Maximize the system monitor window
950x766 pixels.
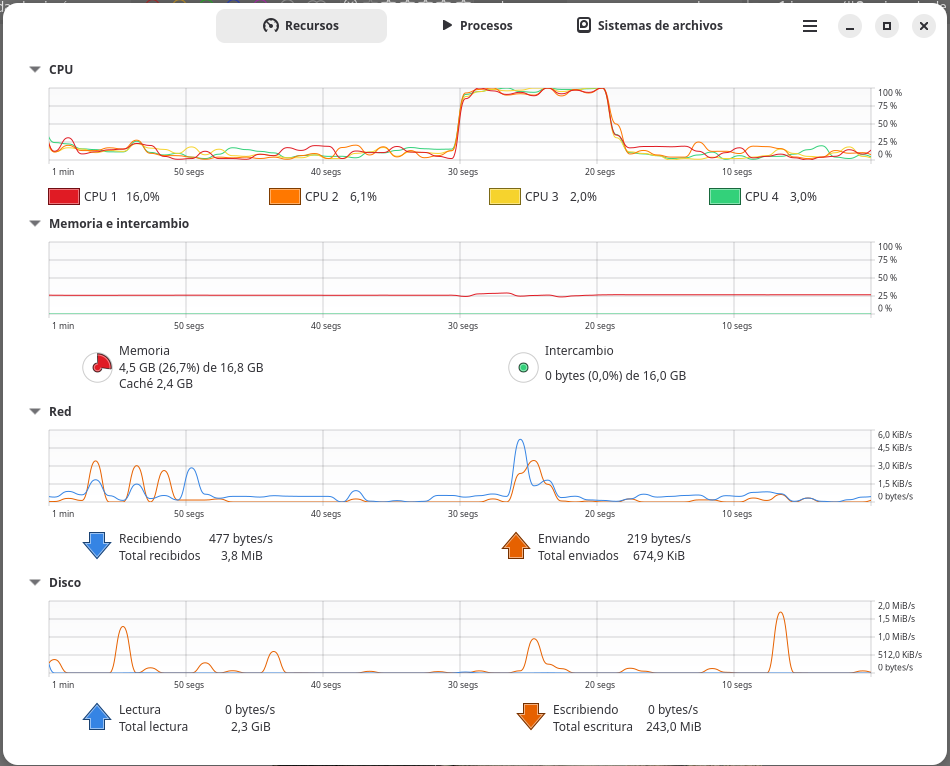[x=887, y=26]
